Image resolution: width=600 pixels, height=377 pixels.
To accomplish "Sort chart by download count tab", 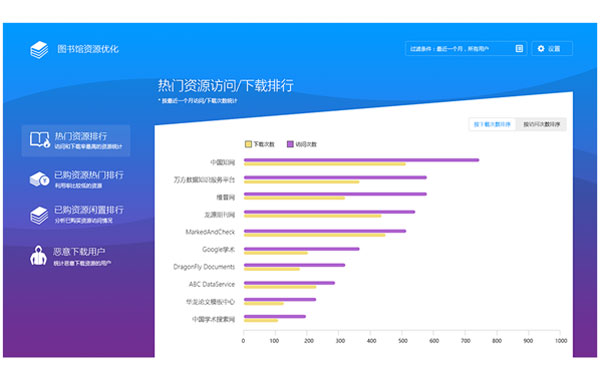I will click(x=492, y=124).
